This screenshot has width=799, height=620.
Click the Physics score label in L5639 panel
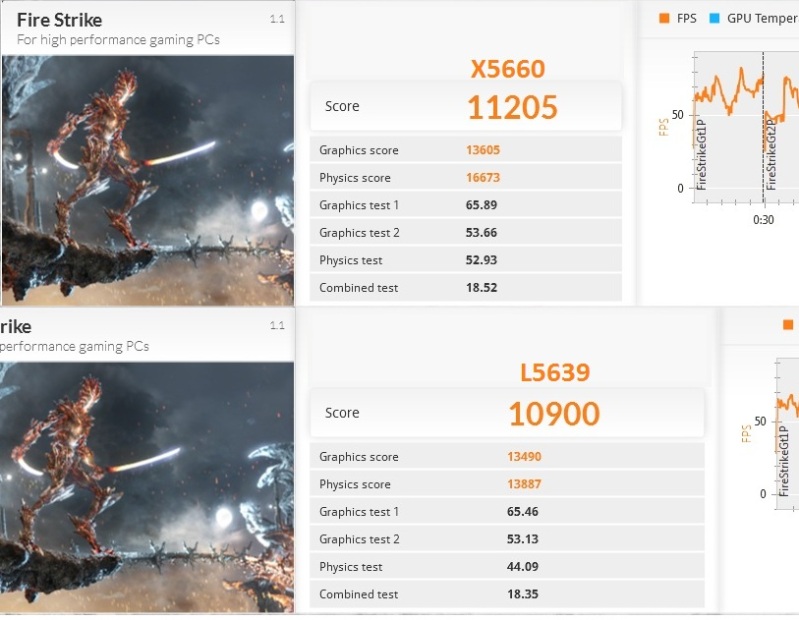click(x=355, y=484)
